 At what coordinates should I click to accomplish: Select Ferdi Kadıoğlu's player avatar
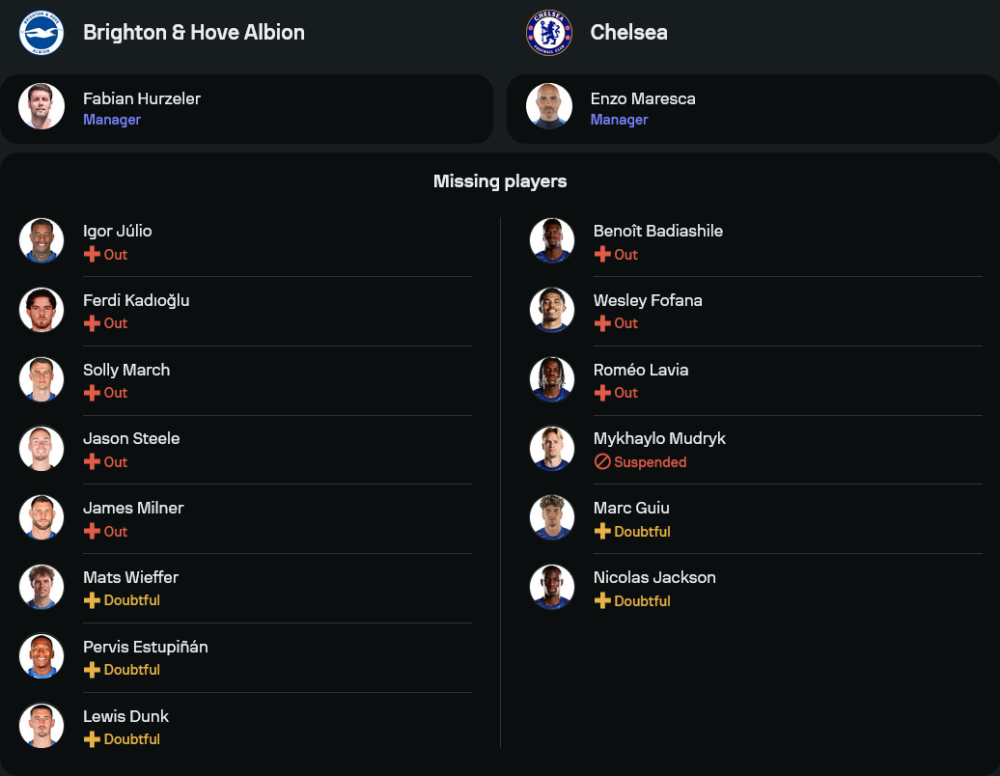coord(41,310)
